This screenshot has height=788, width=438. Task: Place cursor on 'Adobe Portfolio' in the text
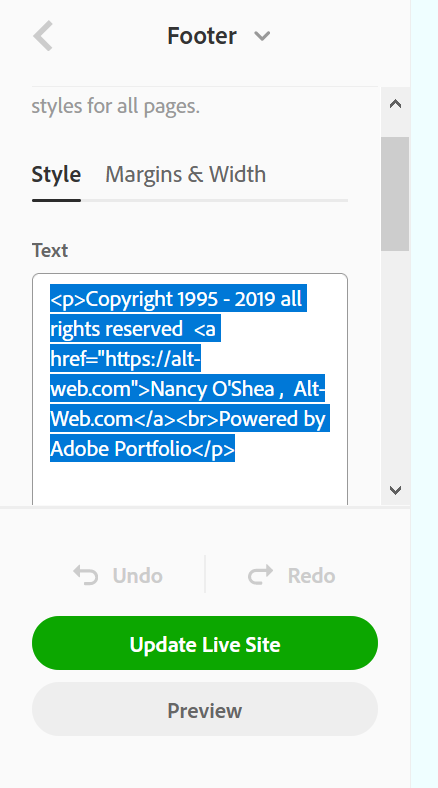tap(121, 449)
